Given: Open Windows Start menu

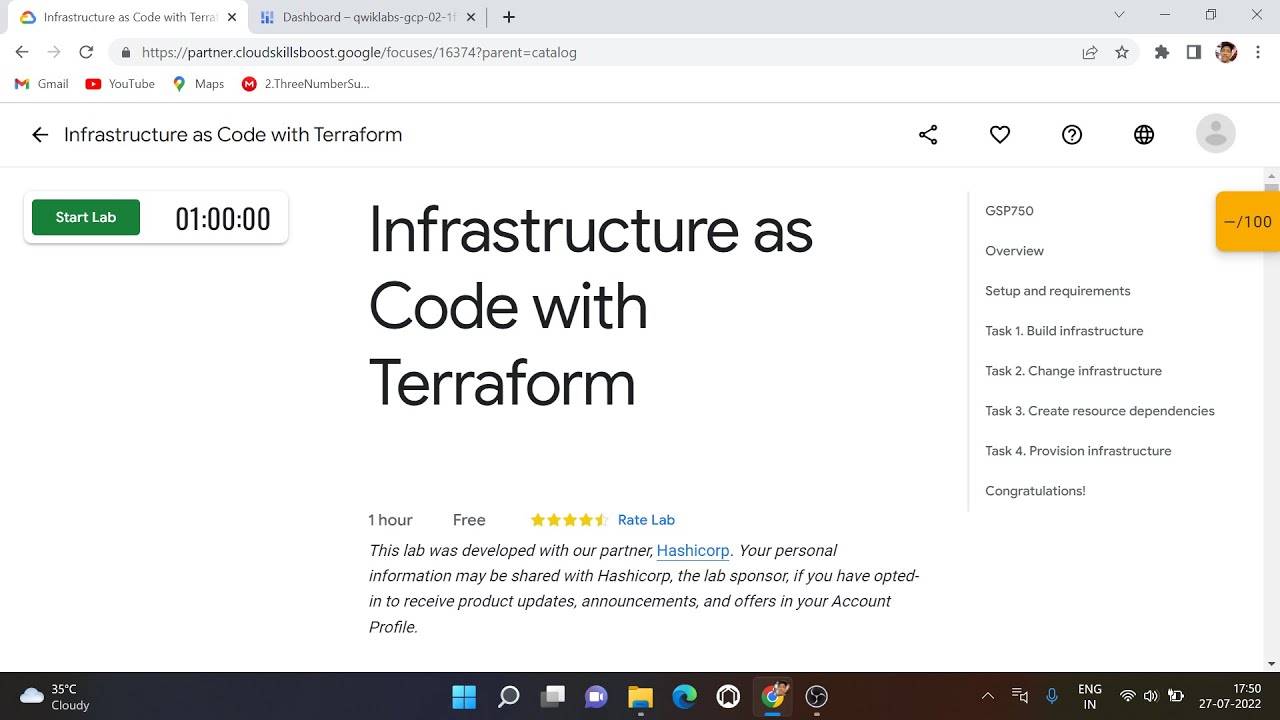Looking at the screenshot, I should click(464, 696).
